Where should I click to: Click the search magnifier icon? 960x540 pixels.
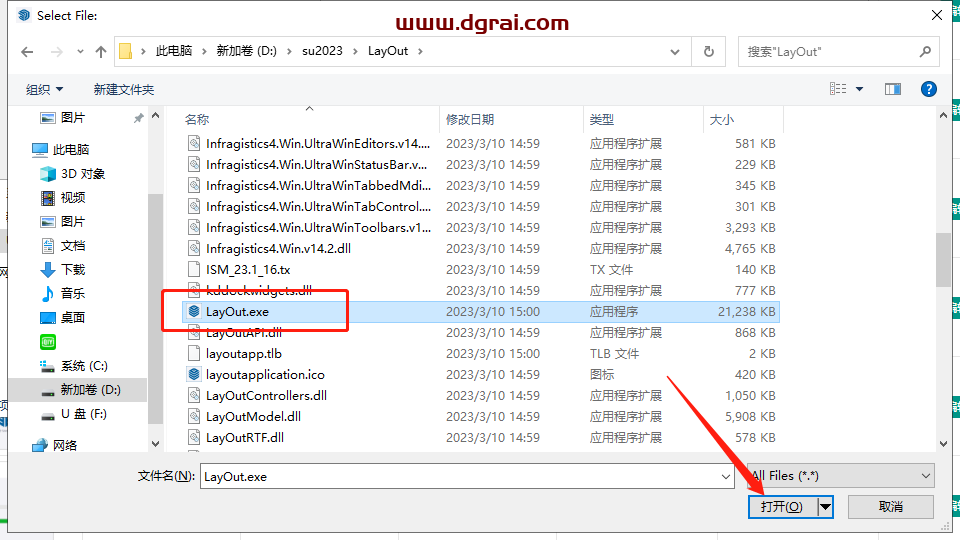tap(925, 51)
